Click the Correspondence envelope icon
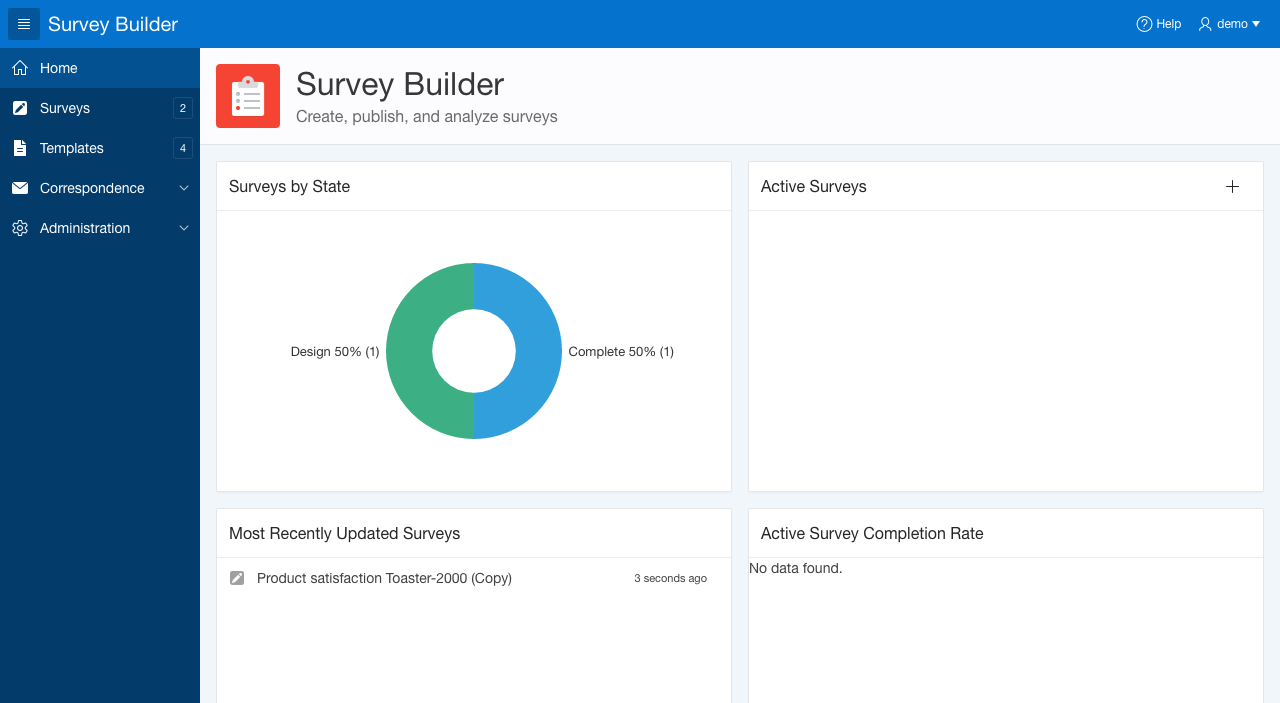1280x703 pixels. click(20, 188)
